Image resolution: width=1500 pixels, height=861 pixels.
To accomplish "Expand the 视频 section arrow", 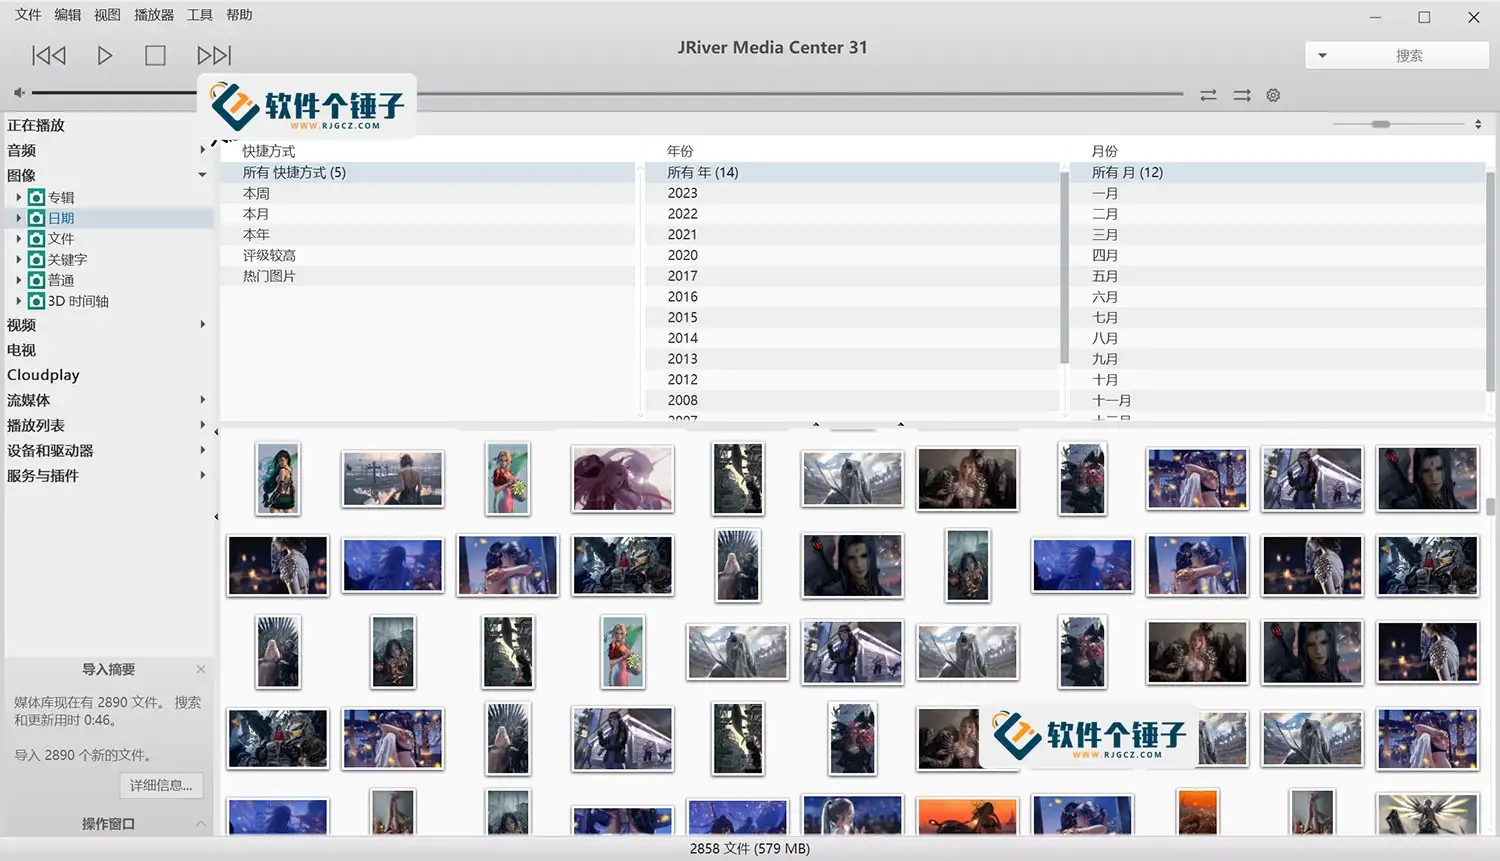I will (x=202, y=324).
